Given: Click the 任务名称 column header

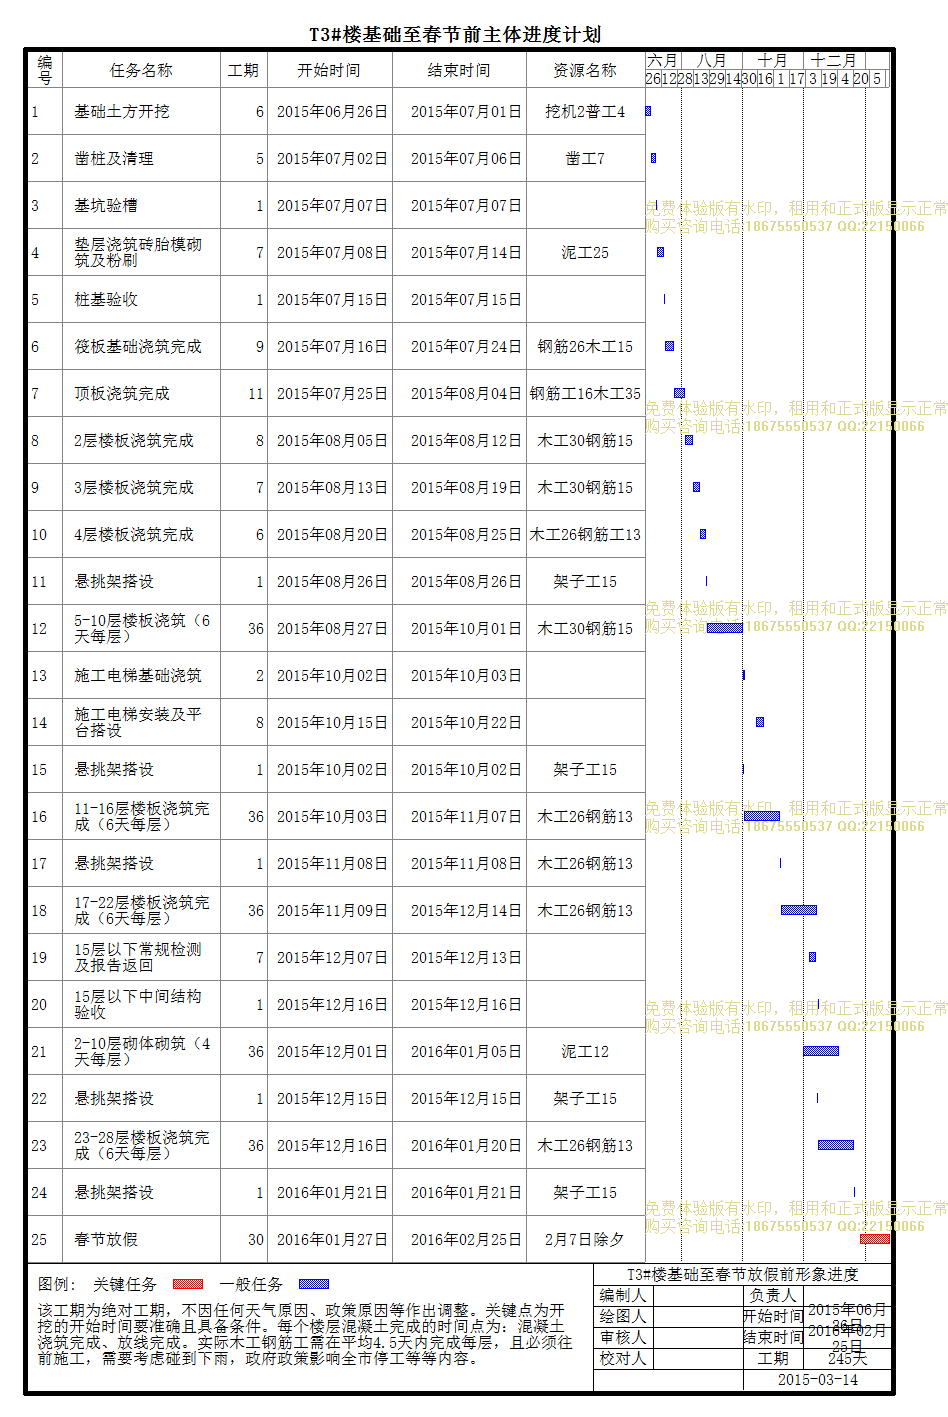Looking at the screenshot, I should pyautogui.click(x=141, y=70).
